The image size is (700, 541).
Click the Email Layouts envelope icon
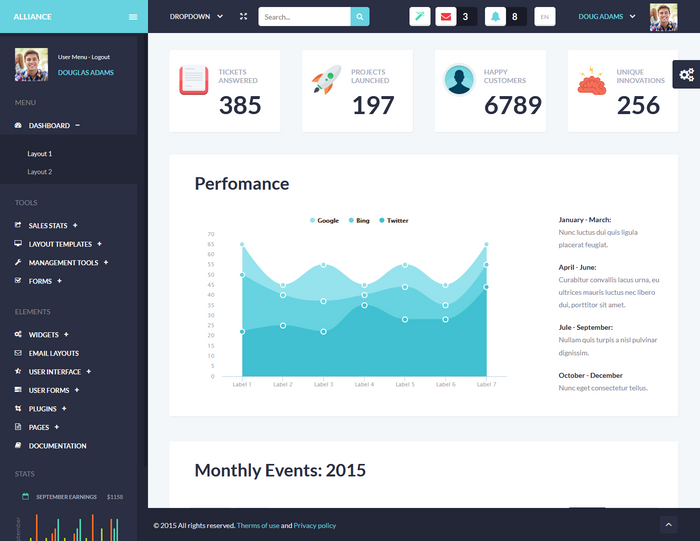(18, 353)
